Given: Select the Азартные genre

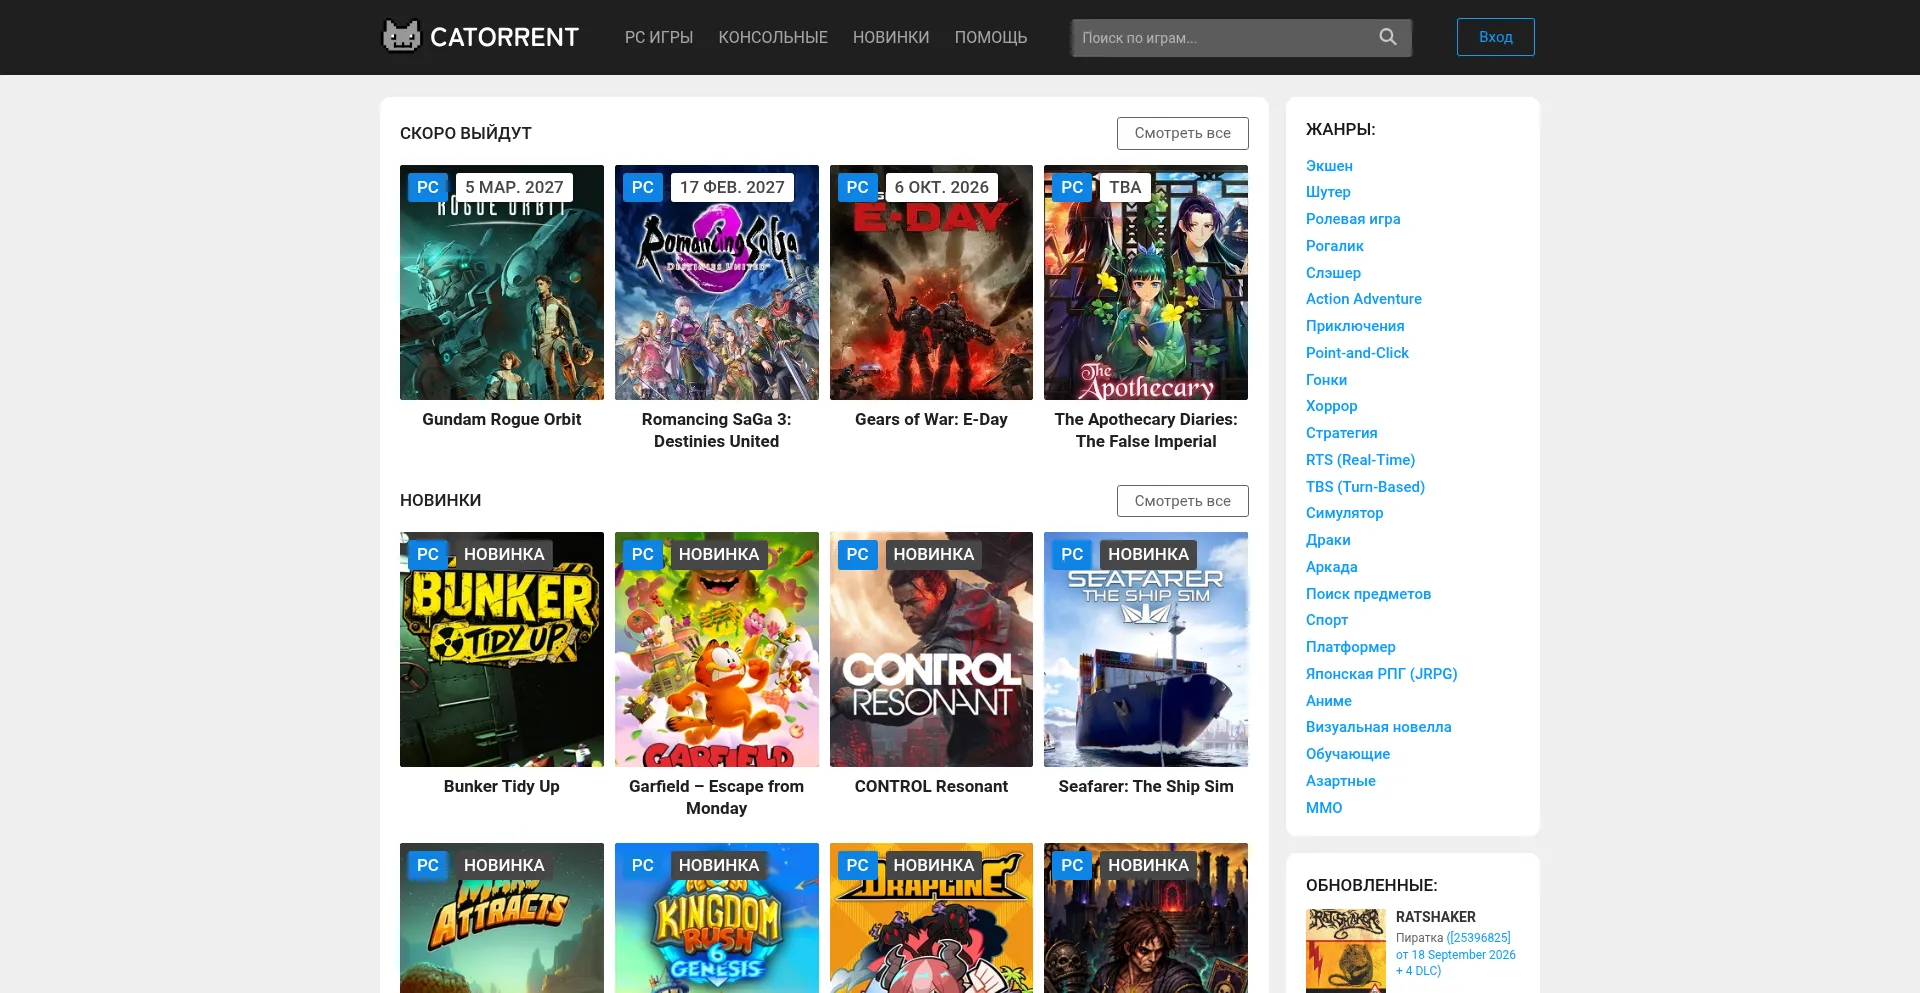Looking at the screenshot, I should tap(1341, 781).
